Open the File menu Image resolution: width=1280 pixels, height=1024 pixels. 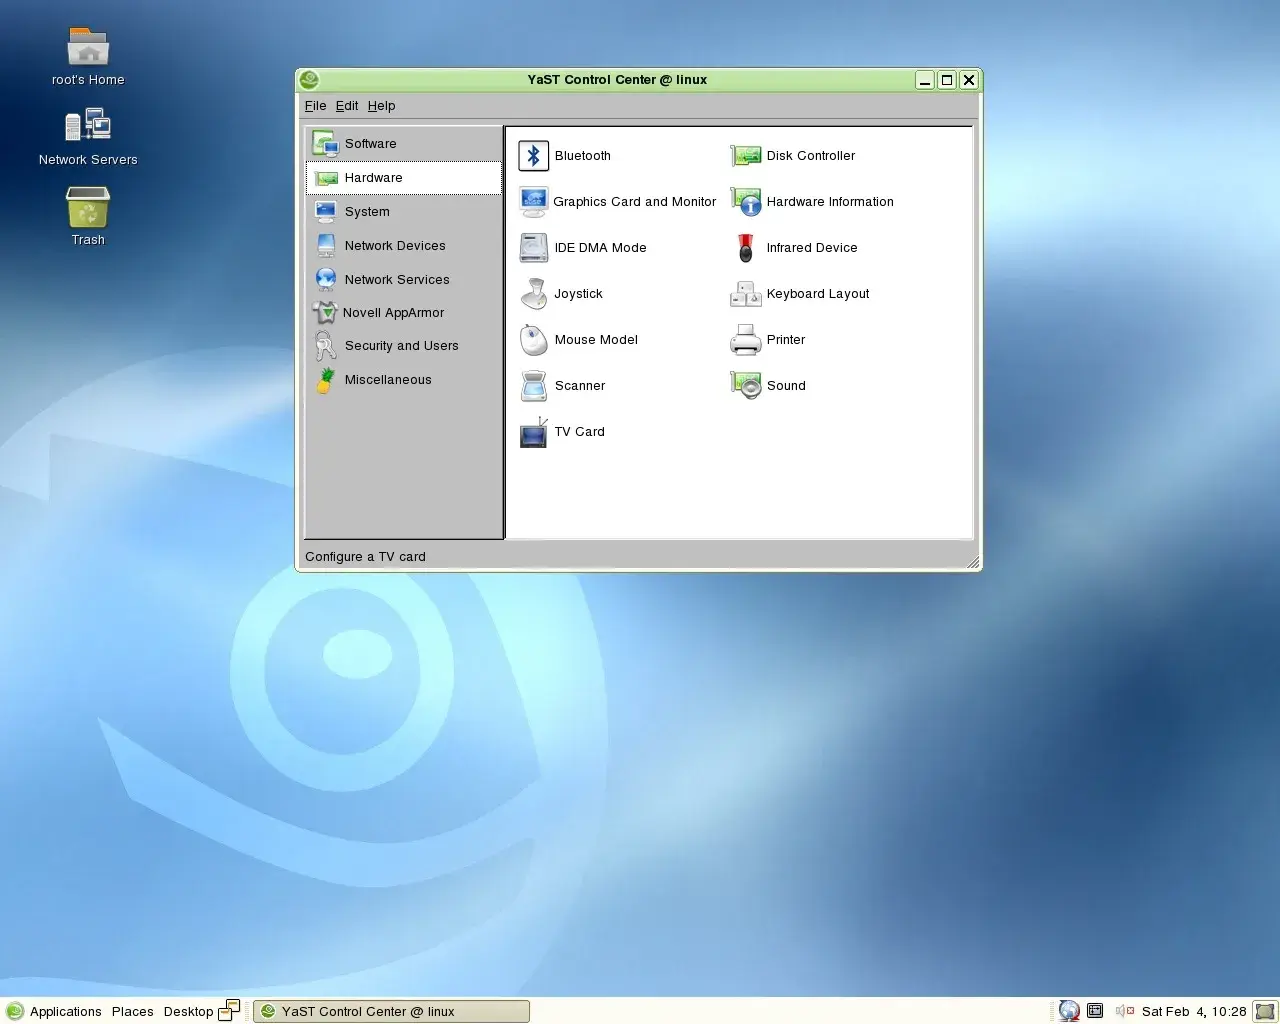315,106
